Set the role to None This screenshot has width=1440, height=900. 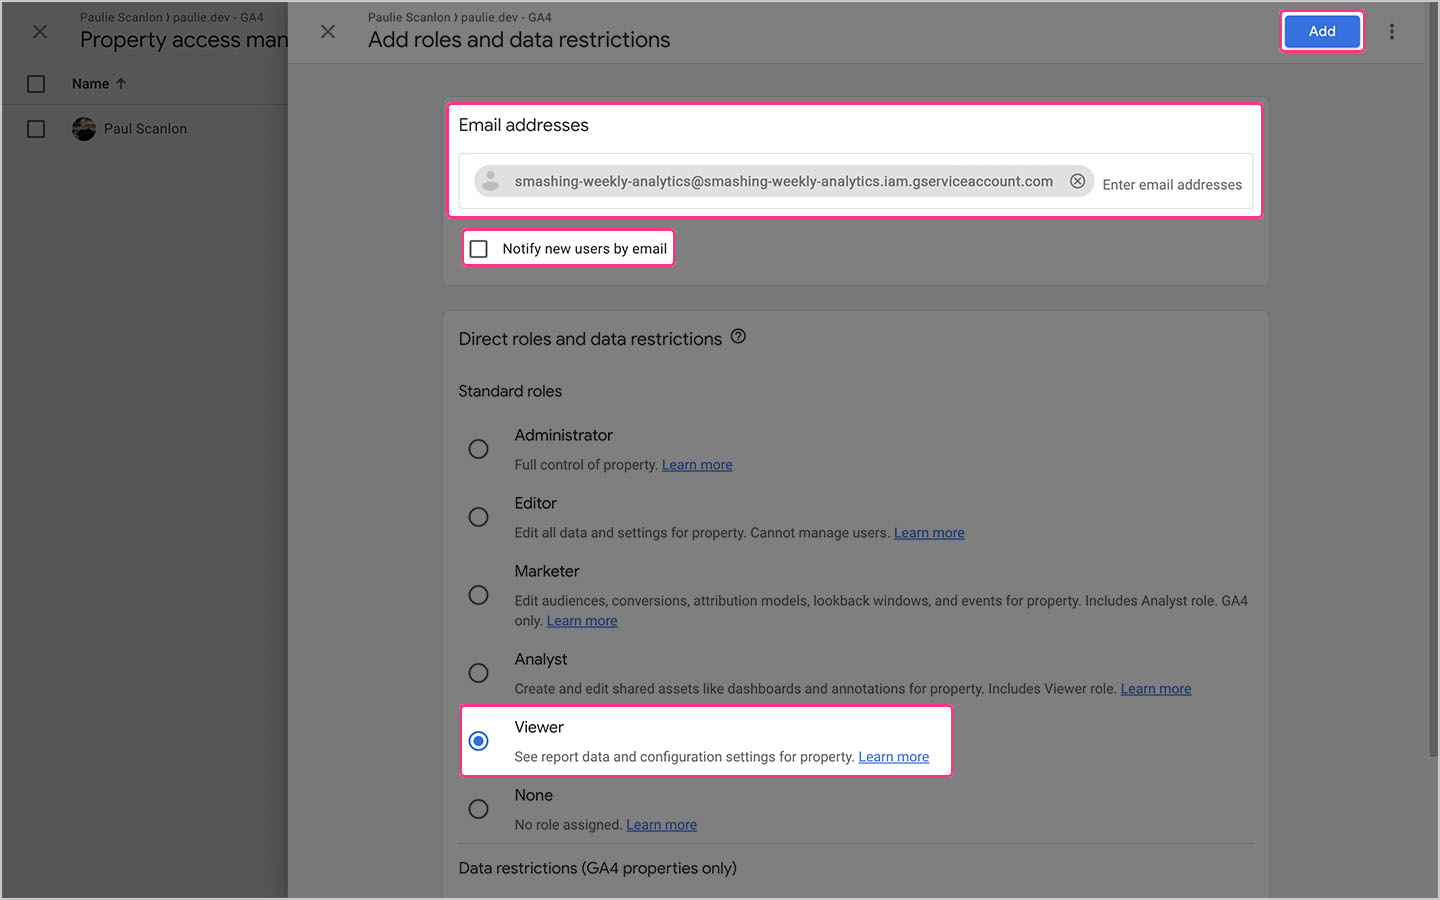(478, 808)
